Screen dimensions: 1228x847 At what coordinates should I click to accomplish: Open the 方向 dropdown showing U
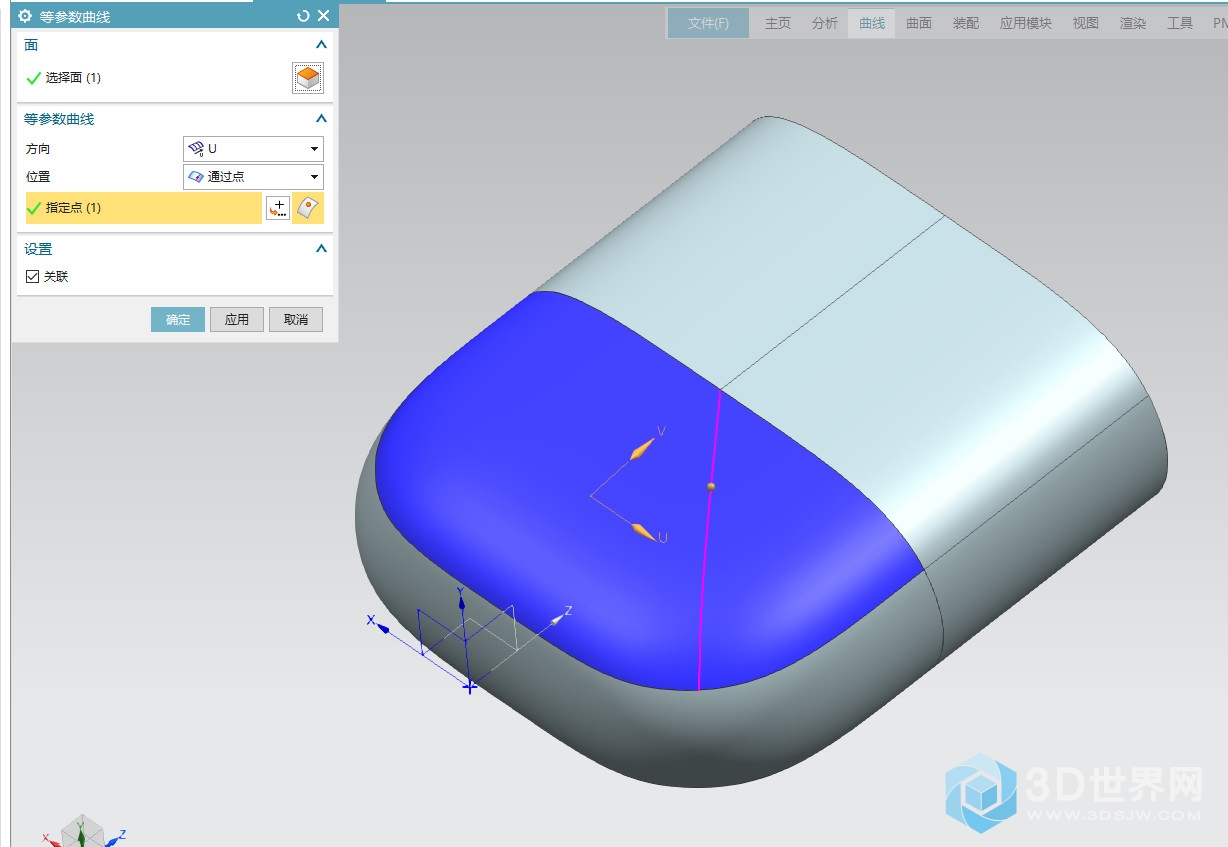(254, 149)
